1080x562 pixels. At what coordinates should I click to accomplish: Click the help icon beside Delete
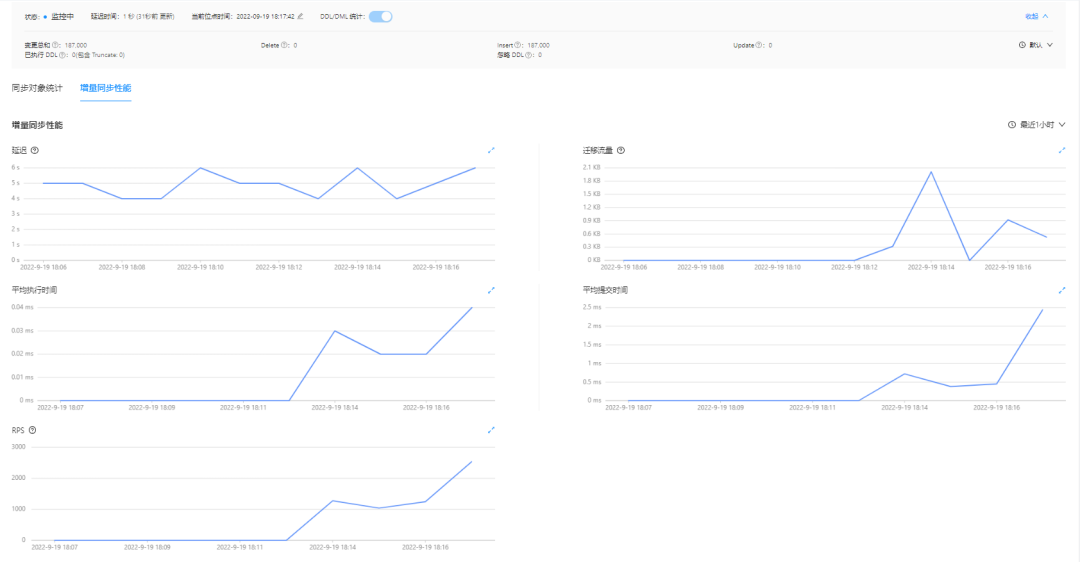tap(284, 45)
